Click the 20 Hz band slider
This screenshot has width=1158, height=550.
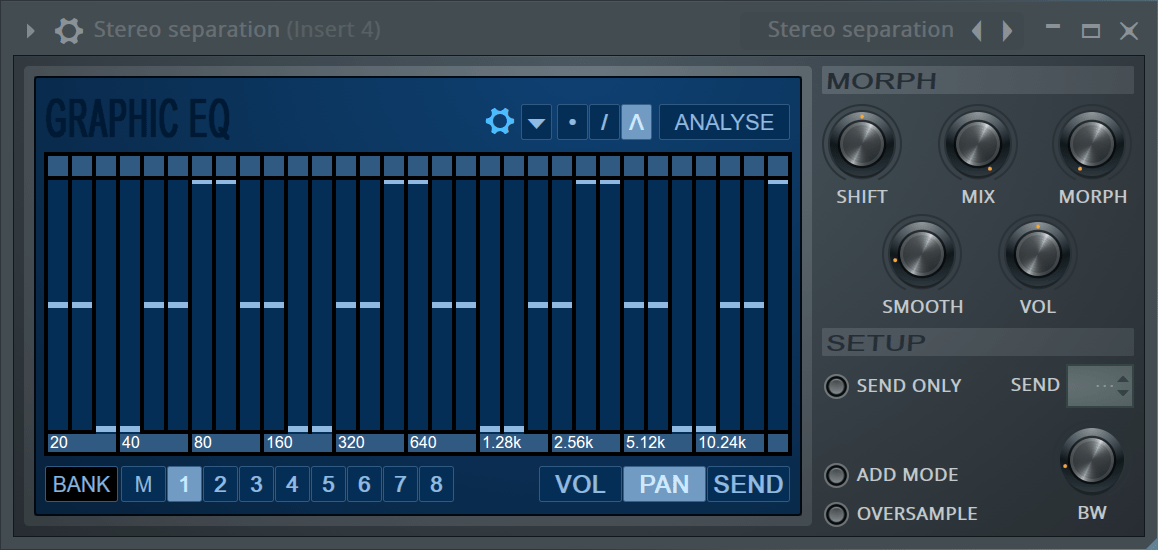pos(57,304)
